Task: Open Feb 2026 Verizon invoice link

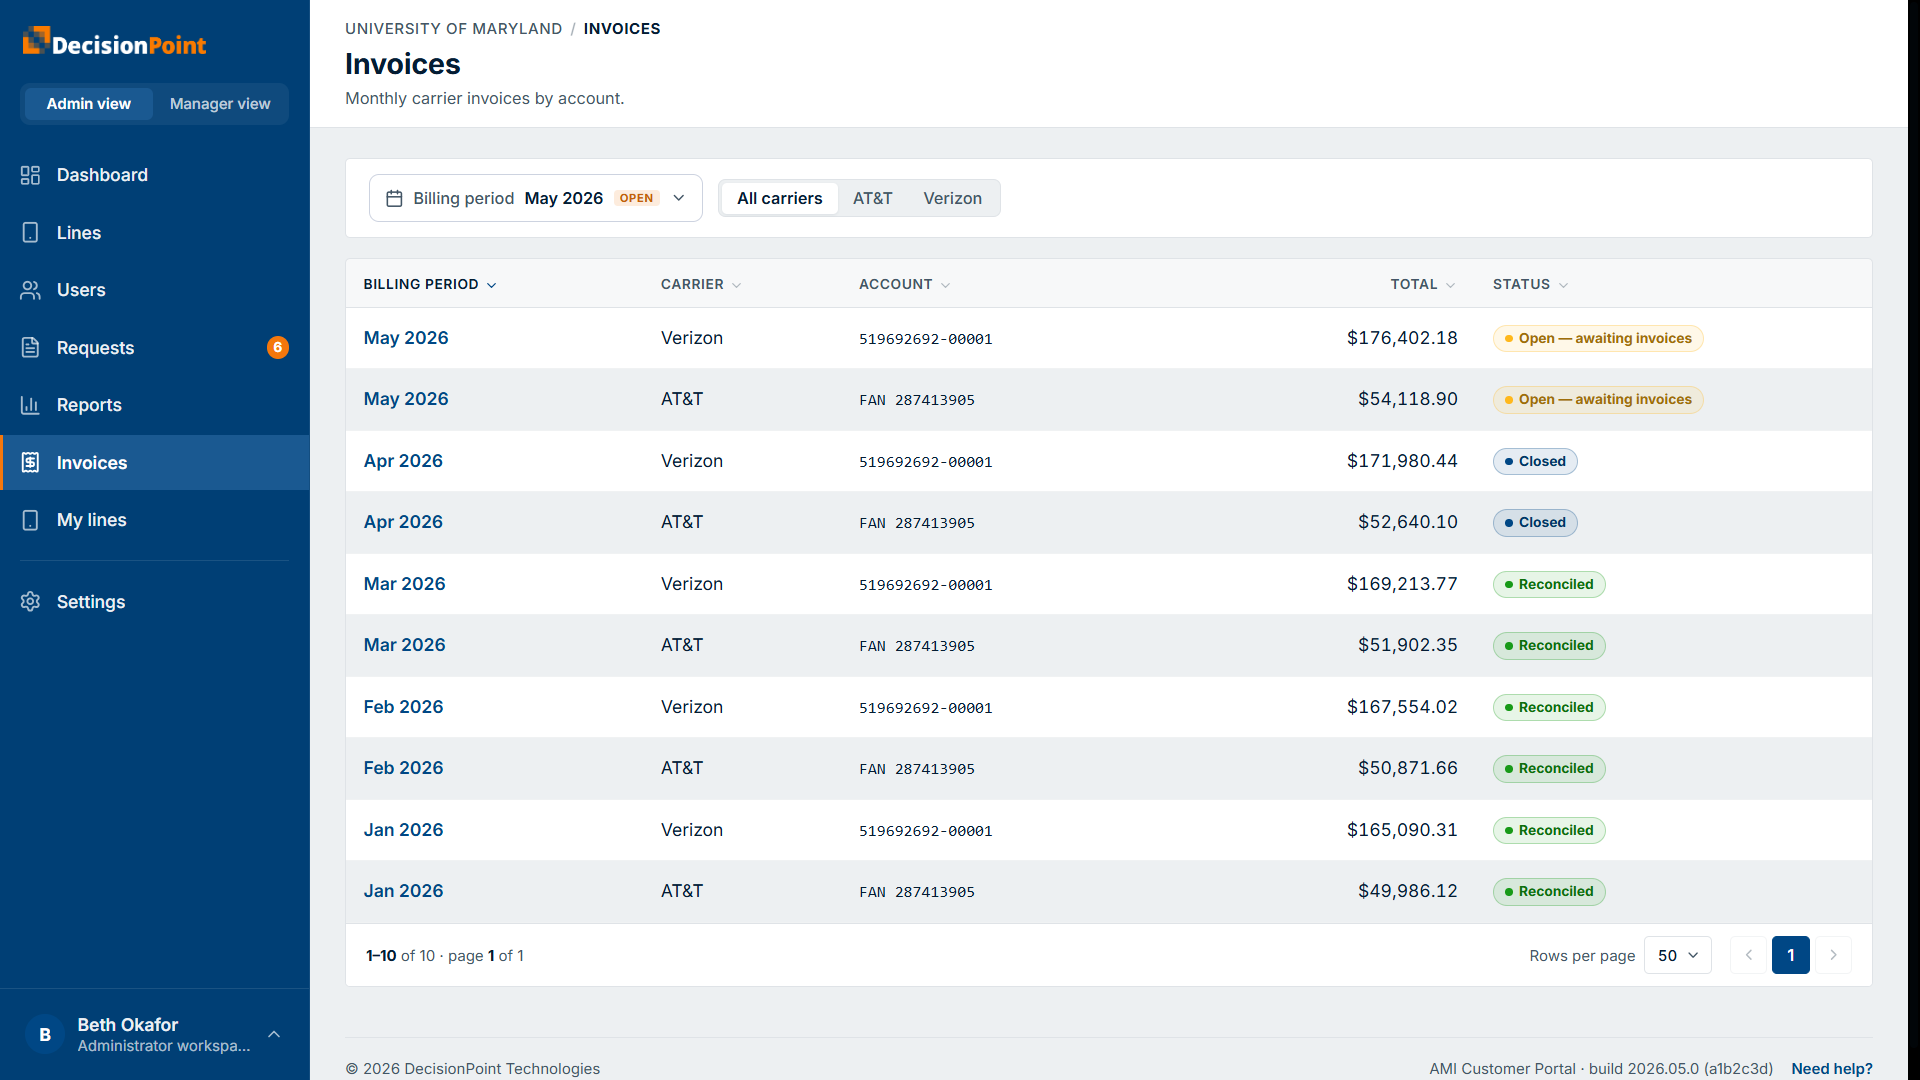Action: pos(403,707)
